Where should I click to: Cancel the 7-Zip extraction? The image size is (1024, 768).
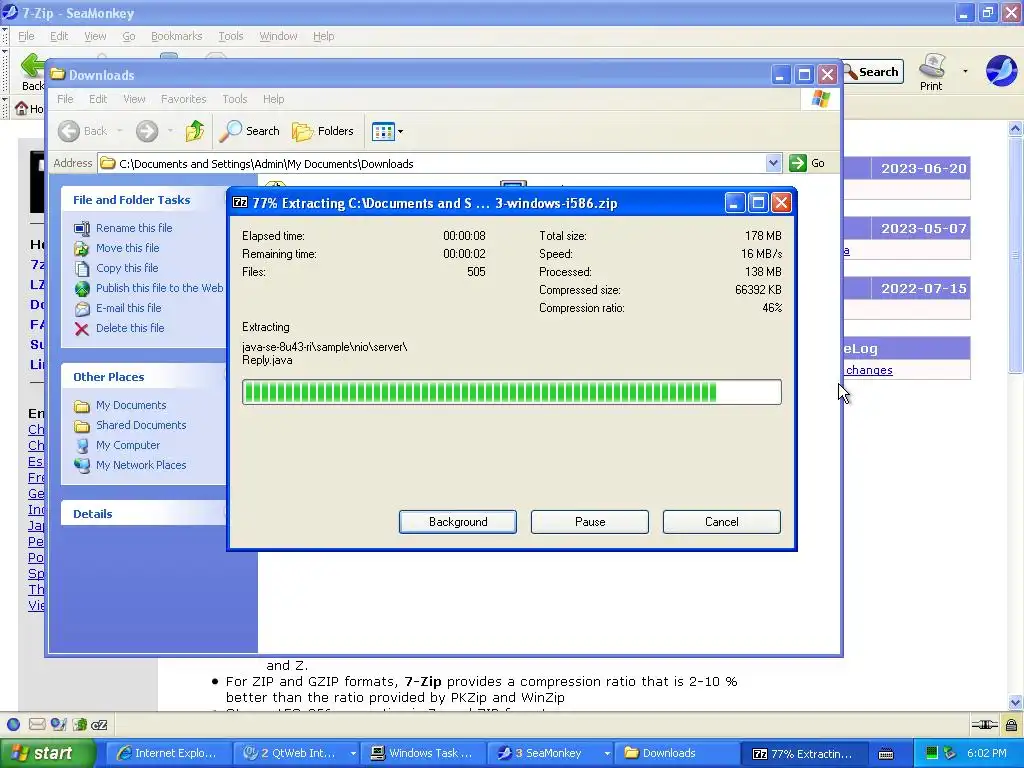pos(722,522)
